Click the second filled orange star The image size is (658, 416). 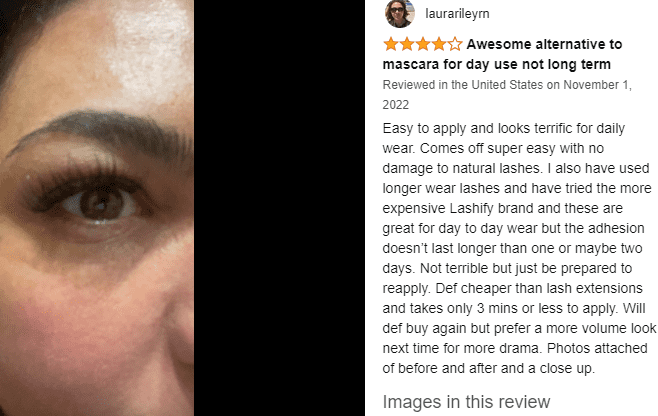point(407,44)
